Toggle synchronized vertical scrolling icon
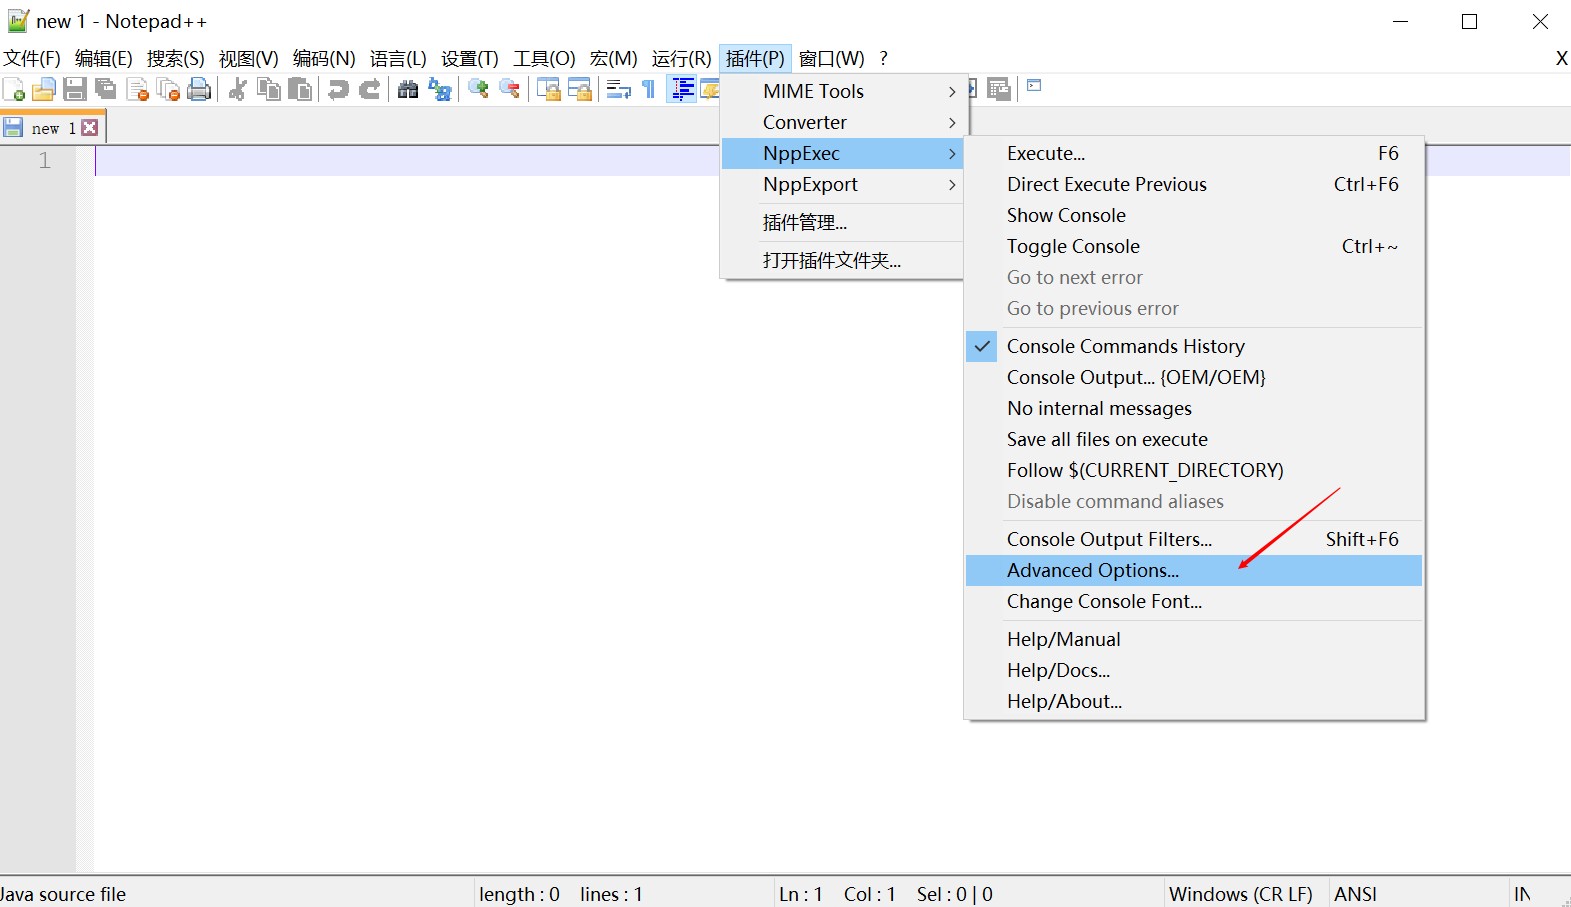1571x907 pixels. 548,90
